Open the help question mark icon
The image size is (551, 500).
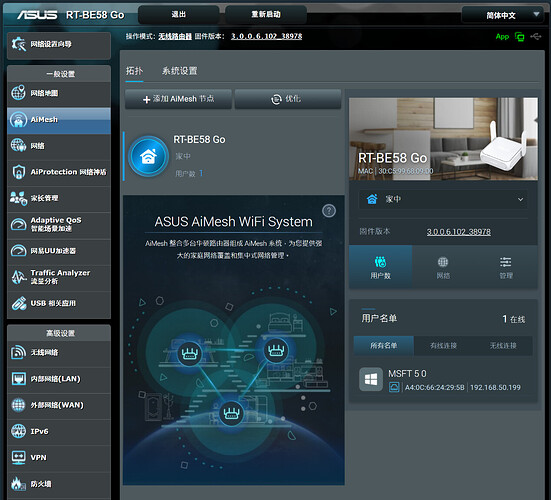(329, 211)
